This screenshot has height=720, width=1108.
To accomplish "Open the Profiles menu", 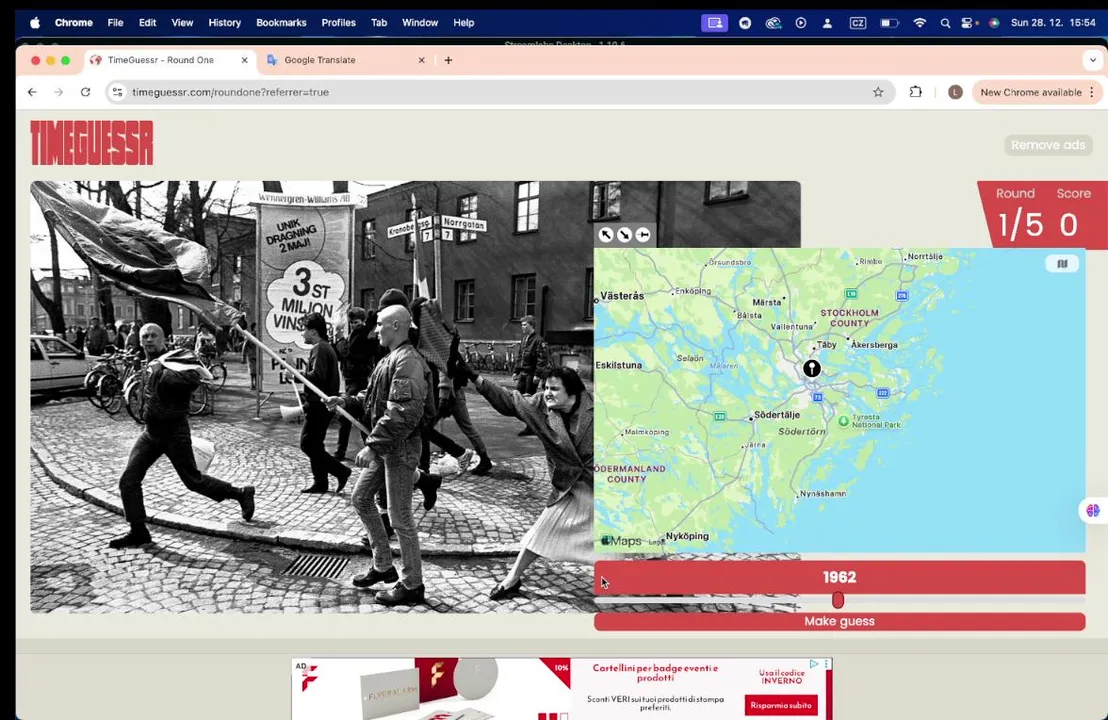I will point(338,23).
